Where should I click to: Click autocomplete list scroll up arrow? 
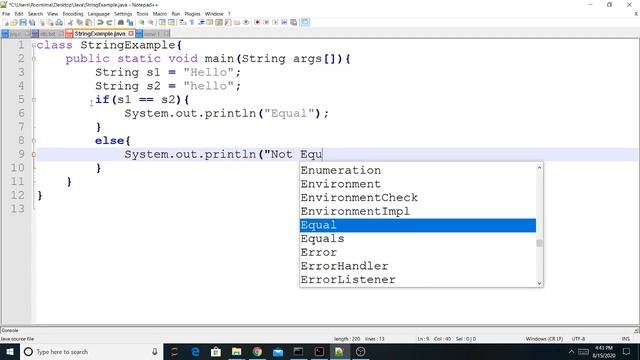tap(540, 167)
